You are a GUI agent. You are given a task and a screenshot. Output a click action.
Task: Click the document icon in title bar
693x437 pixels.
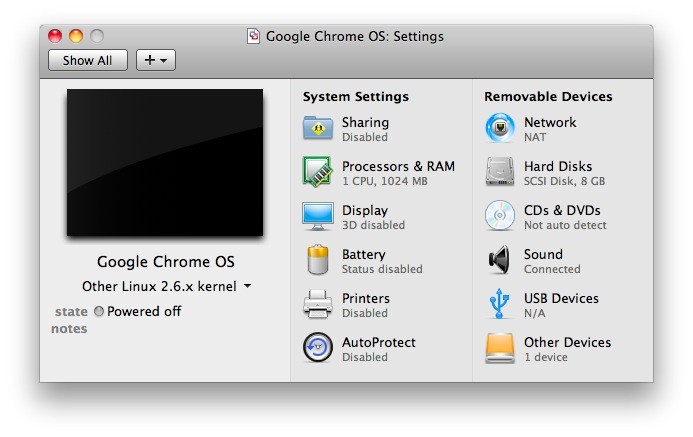click(253, 36)
